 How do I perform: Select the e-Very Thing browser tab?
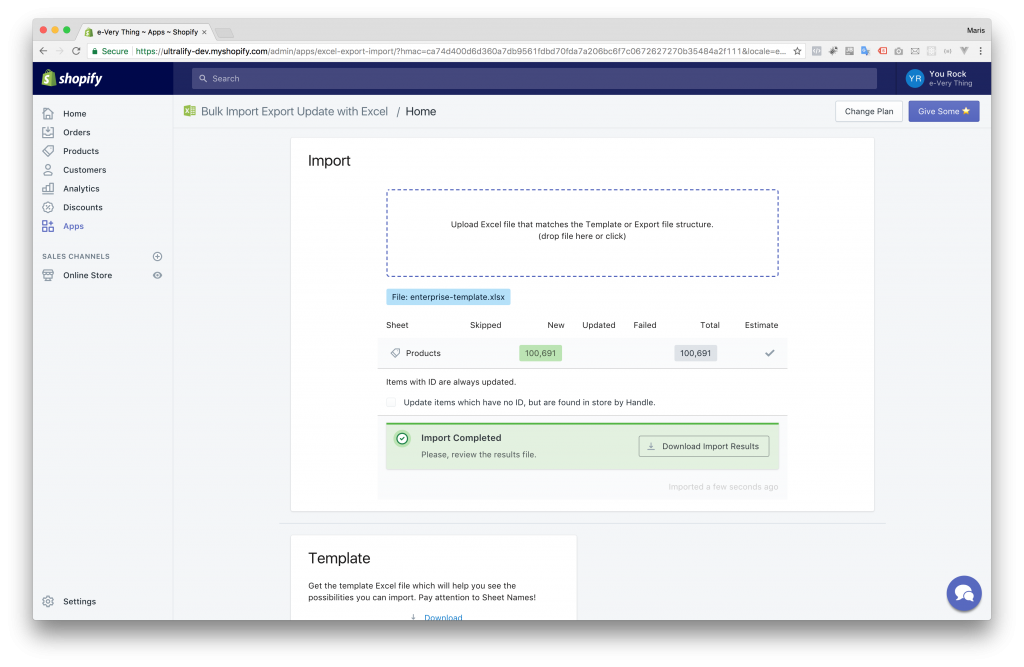145,32
